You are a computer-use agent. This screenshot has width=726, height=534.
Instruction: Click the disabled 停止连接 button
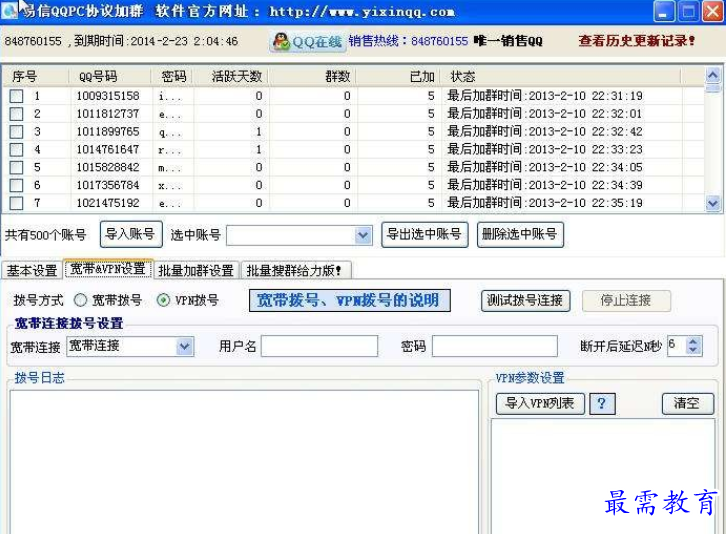click(x=626, y=301)
